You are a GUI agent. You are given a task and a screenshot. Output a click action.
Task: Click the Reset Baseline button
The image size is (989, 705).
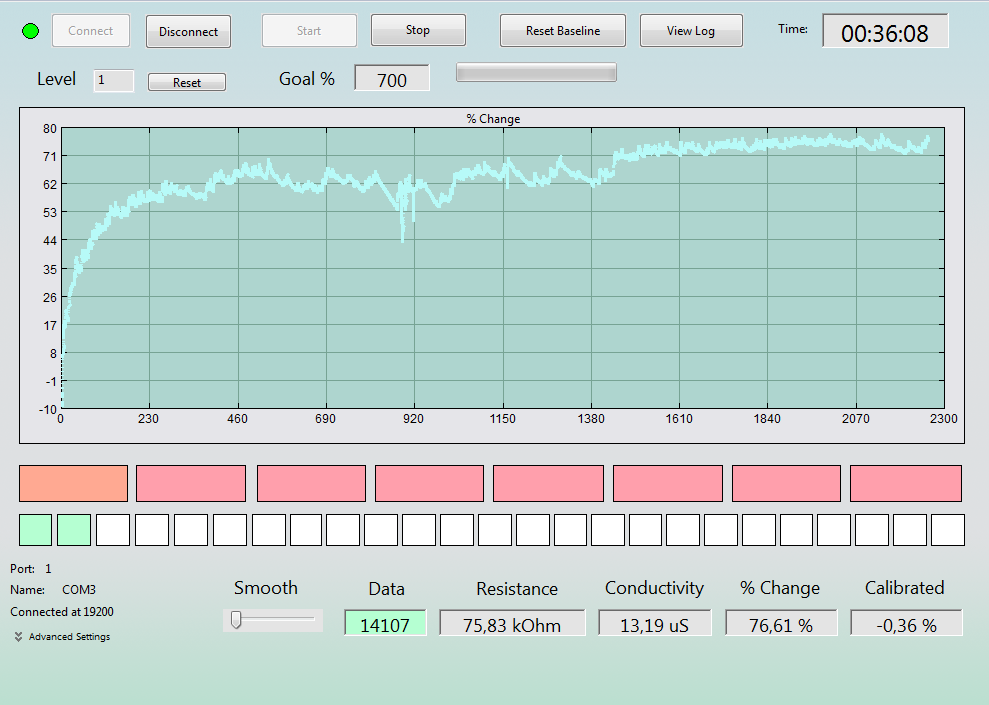tap(563, 31)
